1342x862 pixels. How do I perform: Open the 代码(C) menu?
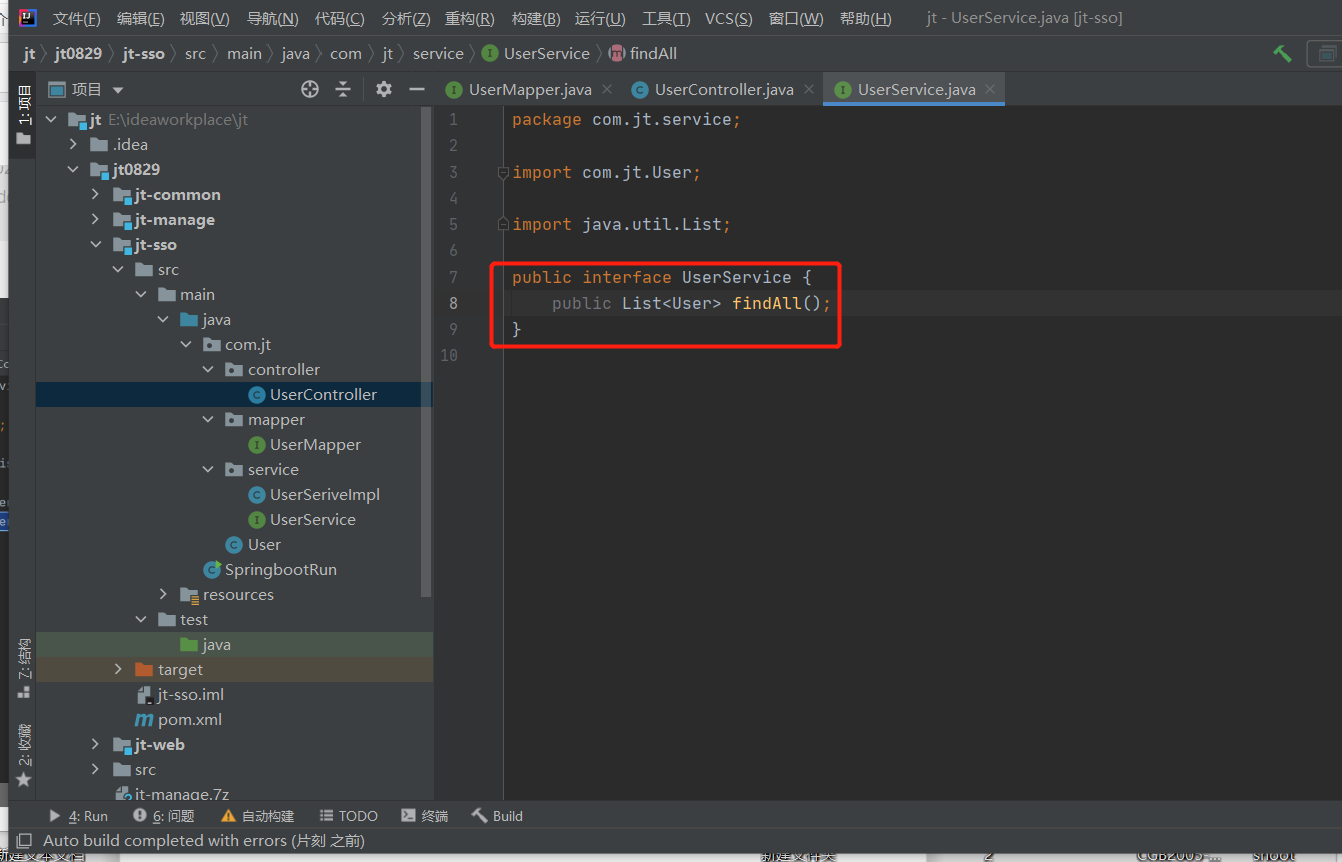tap(340, 19)
